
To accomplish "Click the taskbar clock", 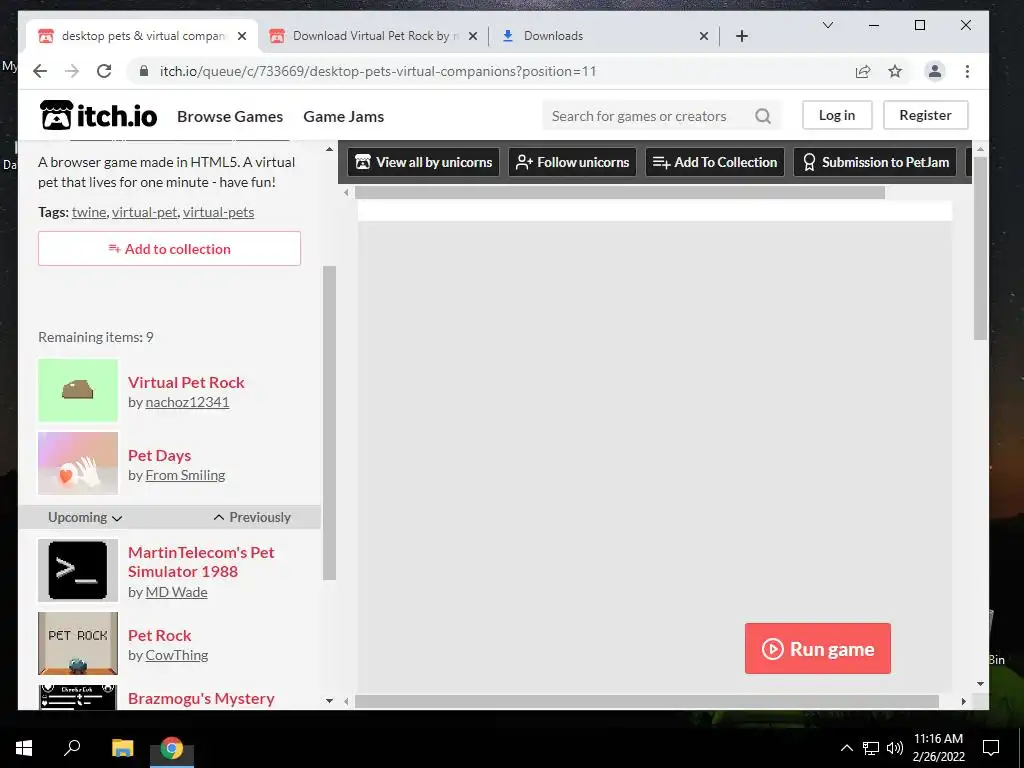I will [938, 748].
